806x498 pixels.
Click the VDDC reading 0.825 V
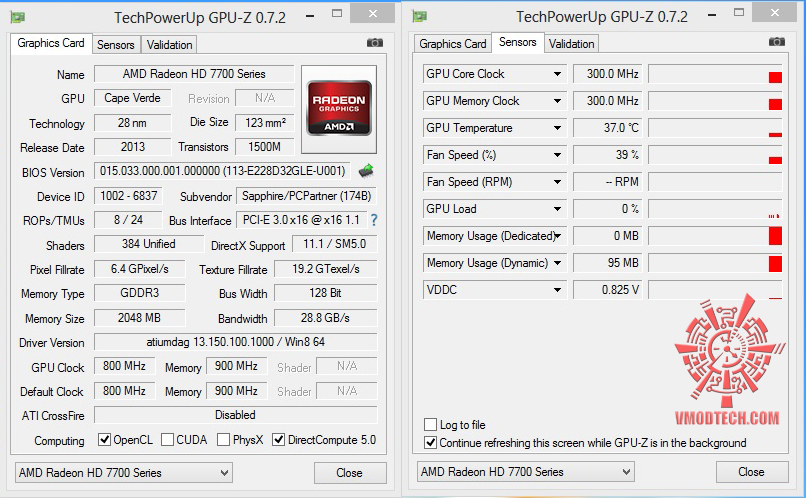(607, 290)
